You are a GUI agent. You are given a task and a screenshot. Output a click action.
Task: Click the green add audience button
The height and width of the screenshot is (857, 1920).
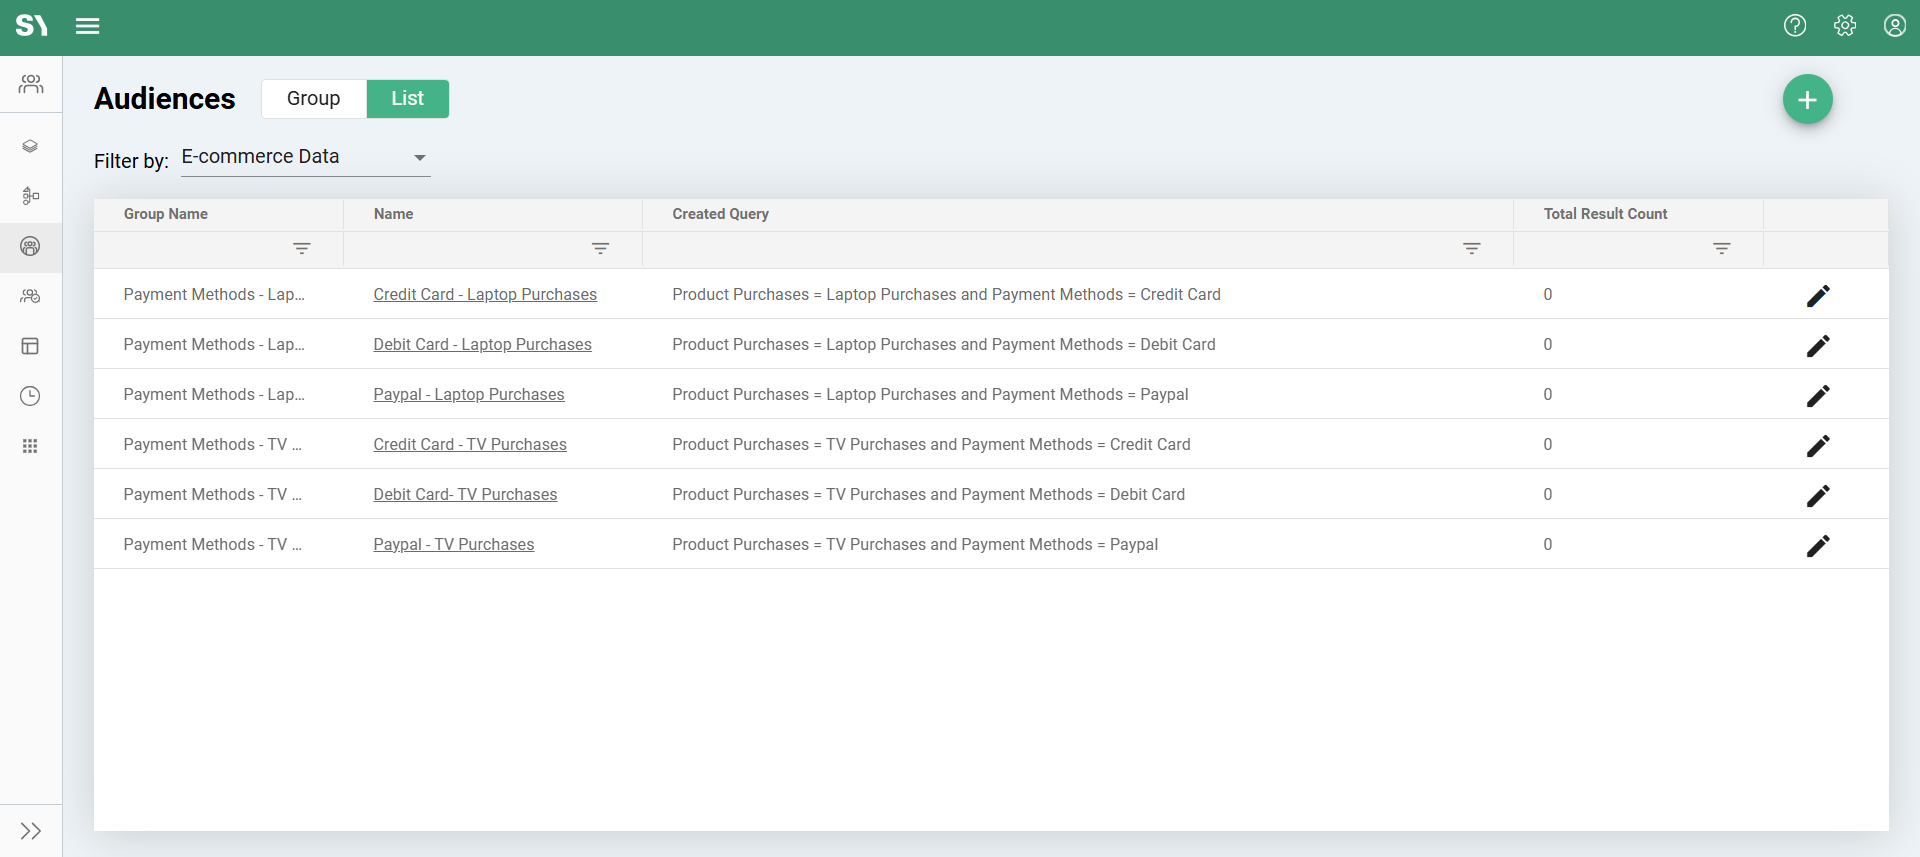[1807, 100]
